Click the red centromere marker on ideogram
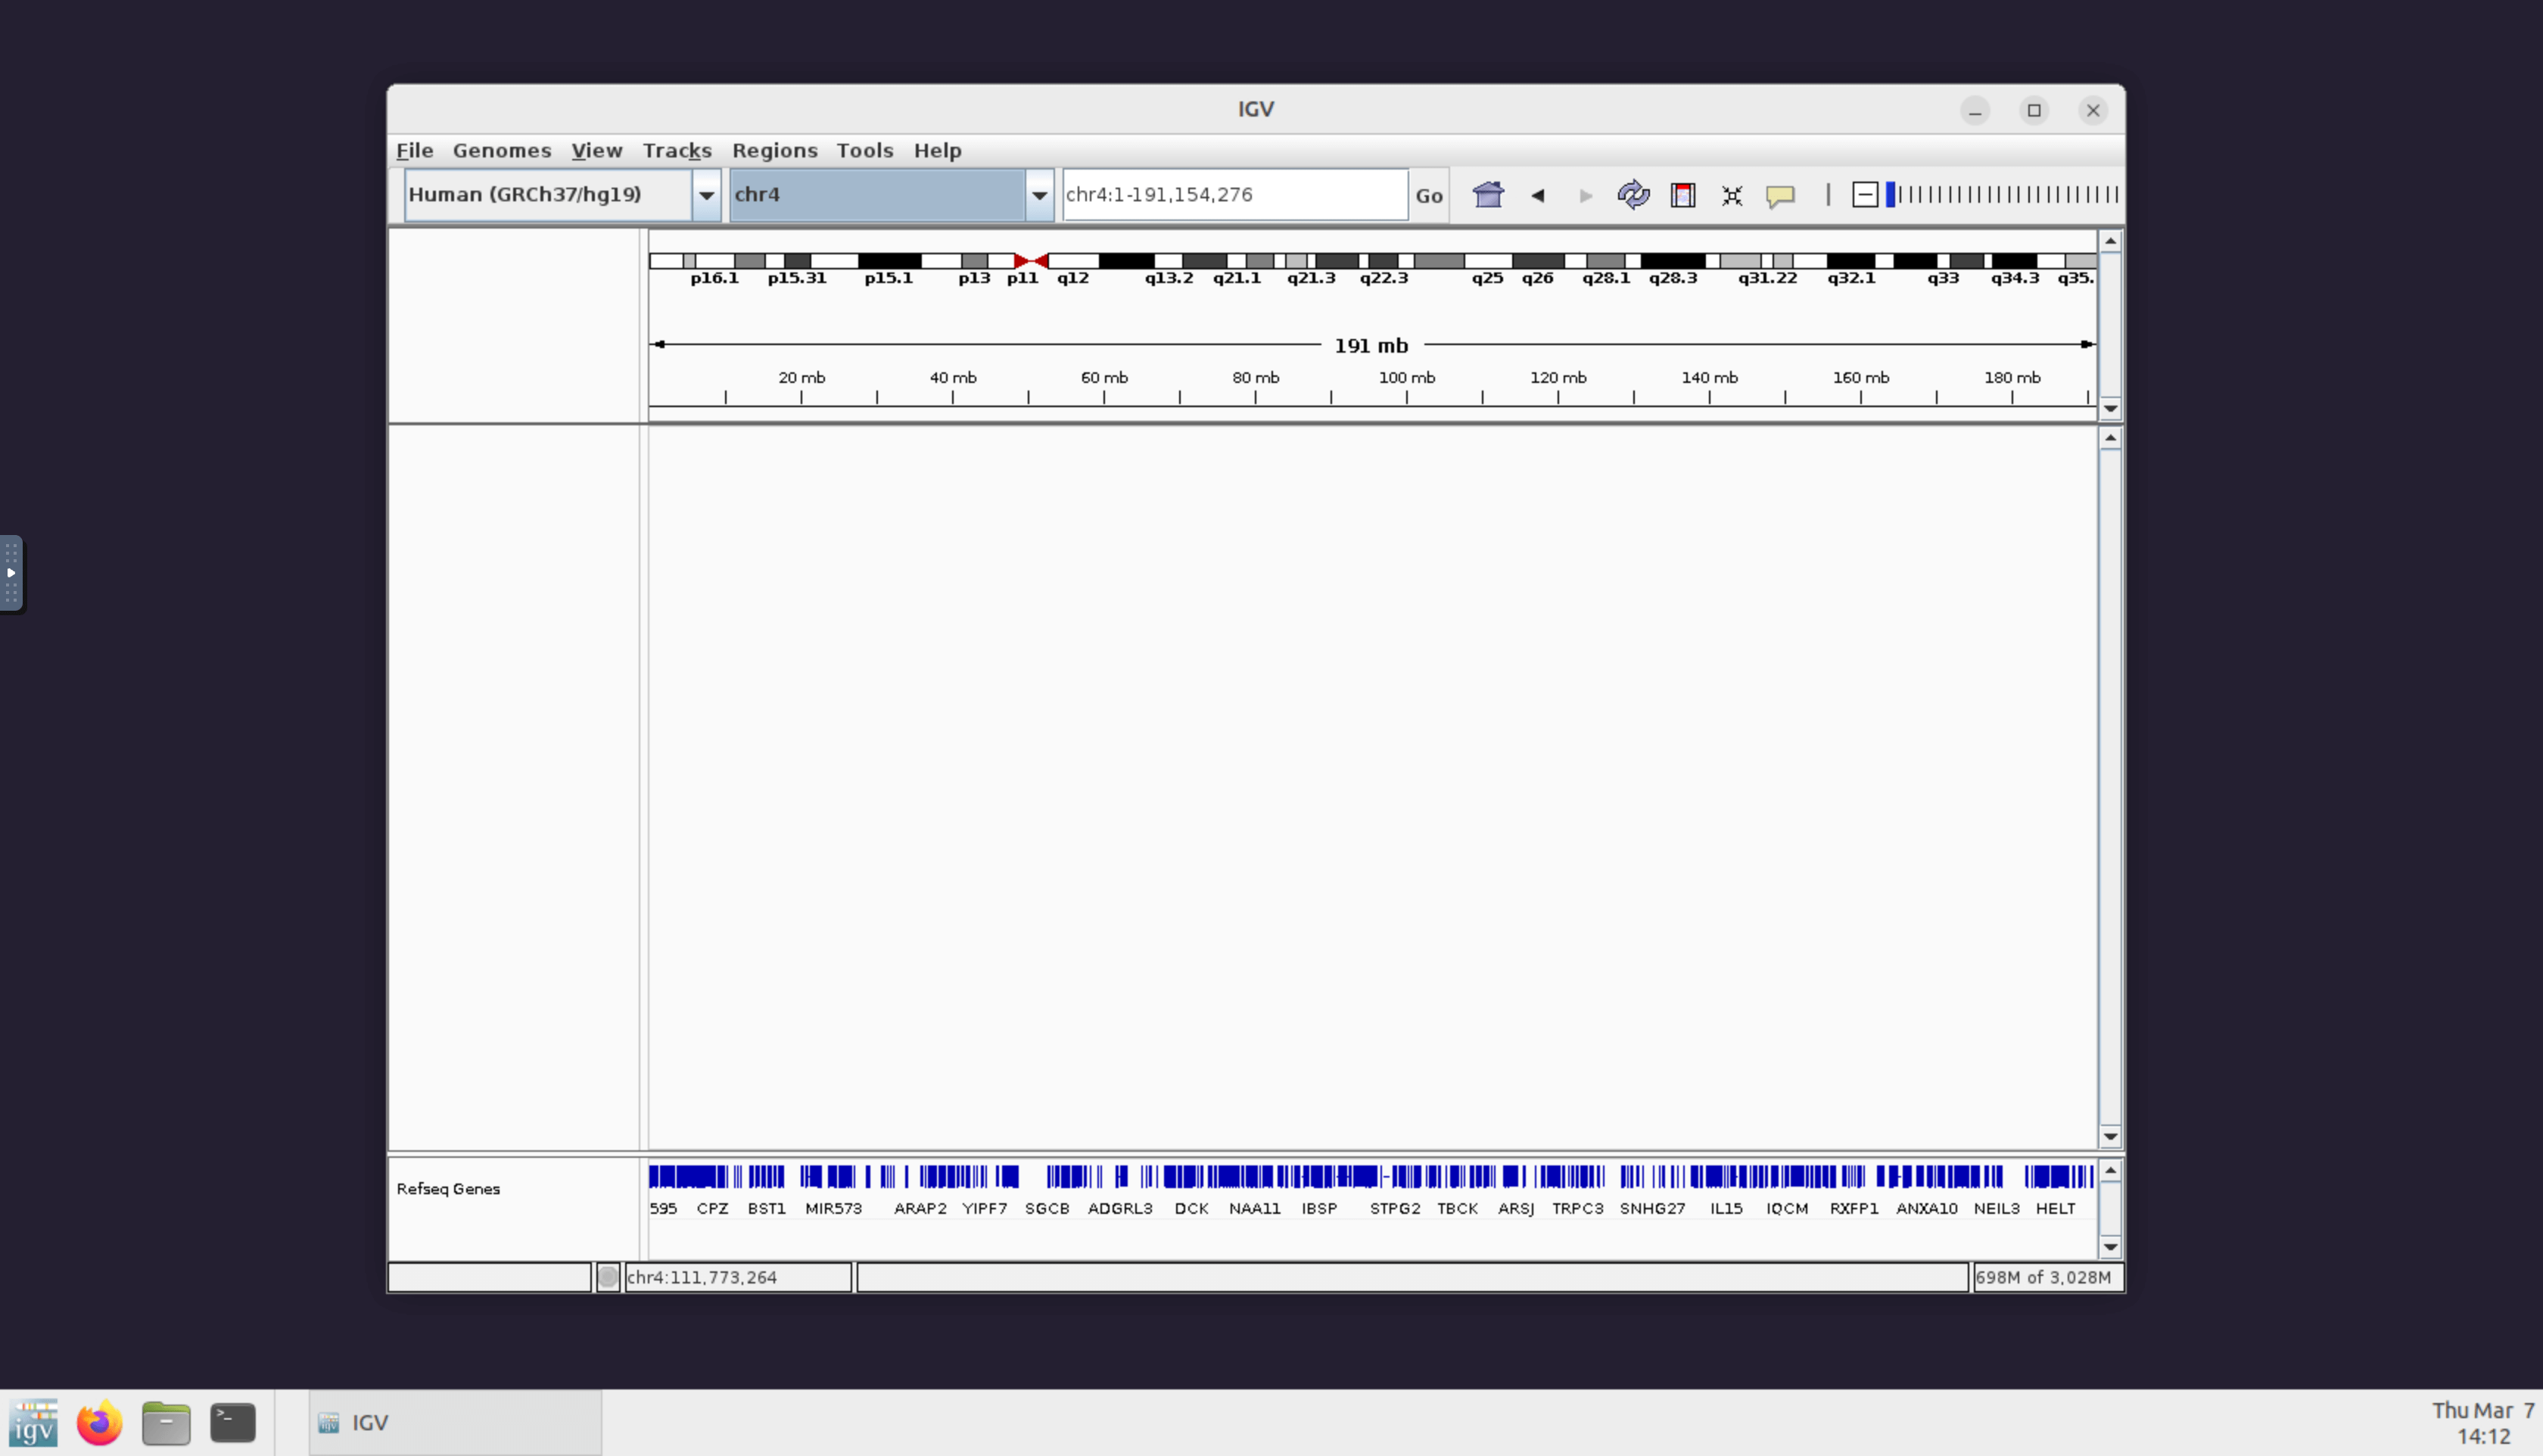 [1031, 261]
